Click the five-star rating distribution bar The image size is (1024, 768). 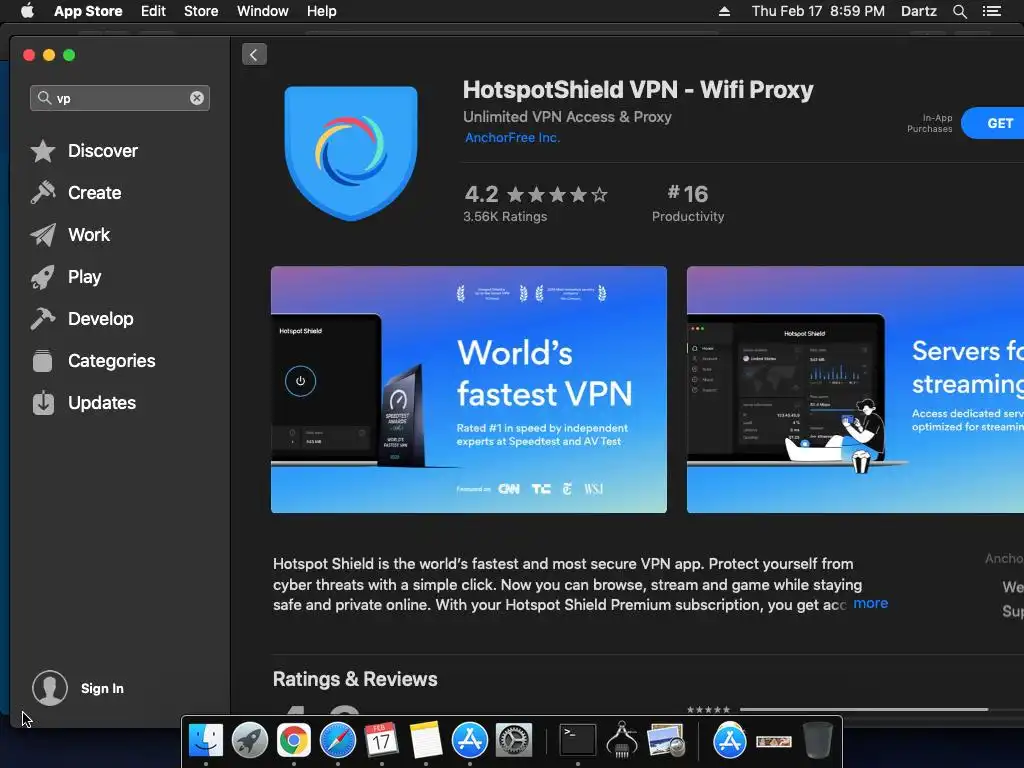(864, 709)
